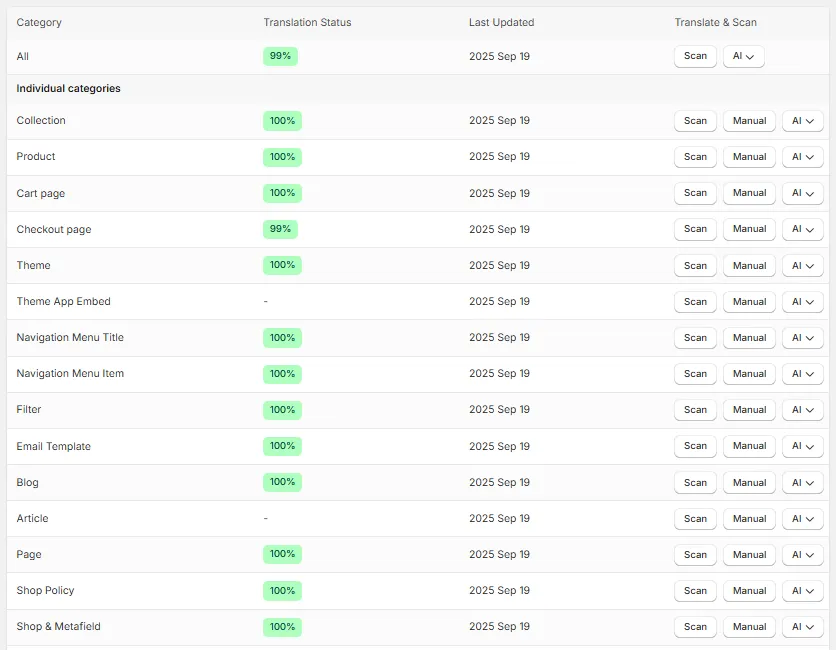Expand AI dropdown for Collection
Screen dimensions: 836x650
(x=802, y=121)
